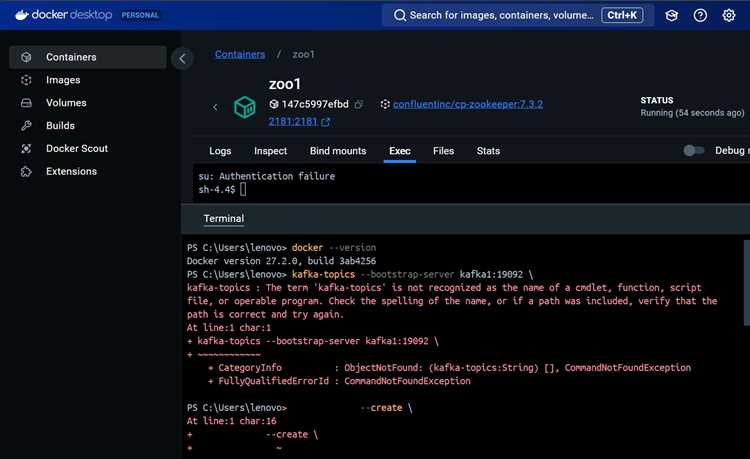Open the 2181:2181 port link

(293, 122)
